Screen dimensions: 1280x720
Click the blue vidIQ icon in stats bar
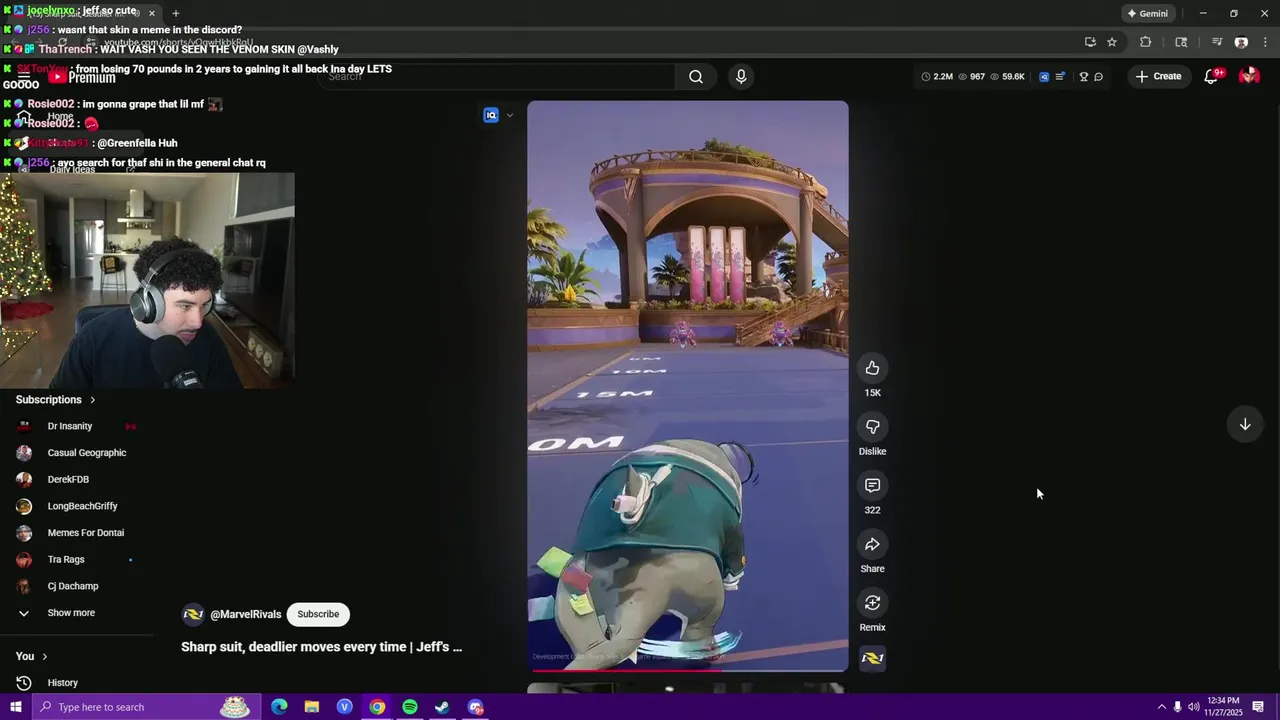pos(1044,76)
